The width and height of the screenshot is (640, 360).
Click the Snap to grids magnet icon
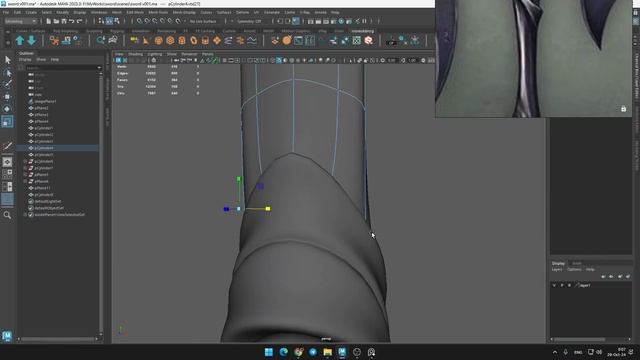(140, 21)
